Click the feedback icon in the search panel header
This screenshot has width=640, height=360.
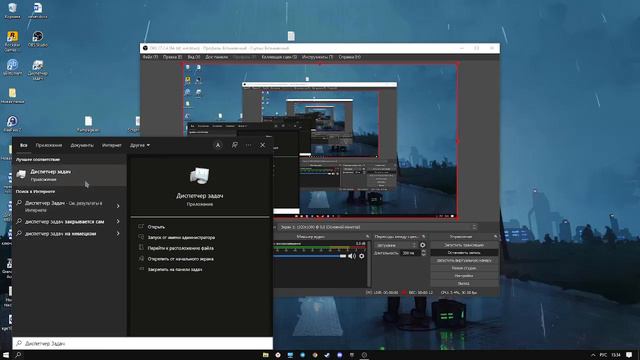tap(235, 145)
